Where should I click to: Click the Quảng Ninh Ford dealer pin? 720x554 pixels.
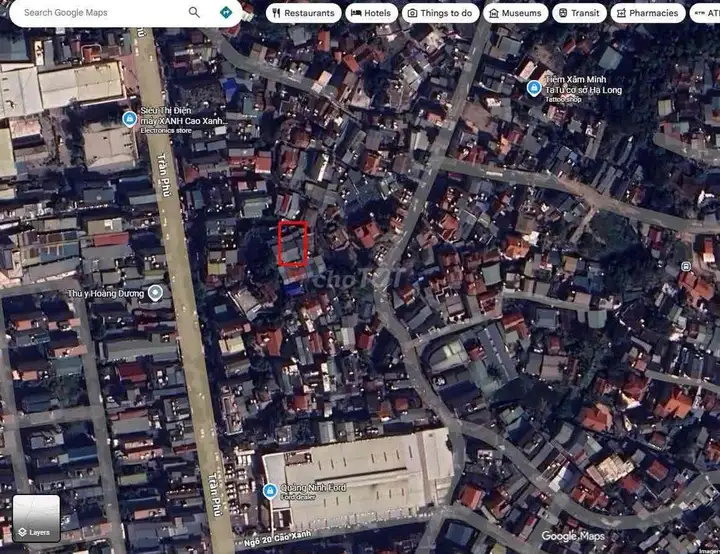[270, 491]
